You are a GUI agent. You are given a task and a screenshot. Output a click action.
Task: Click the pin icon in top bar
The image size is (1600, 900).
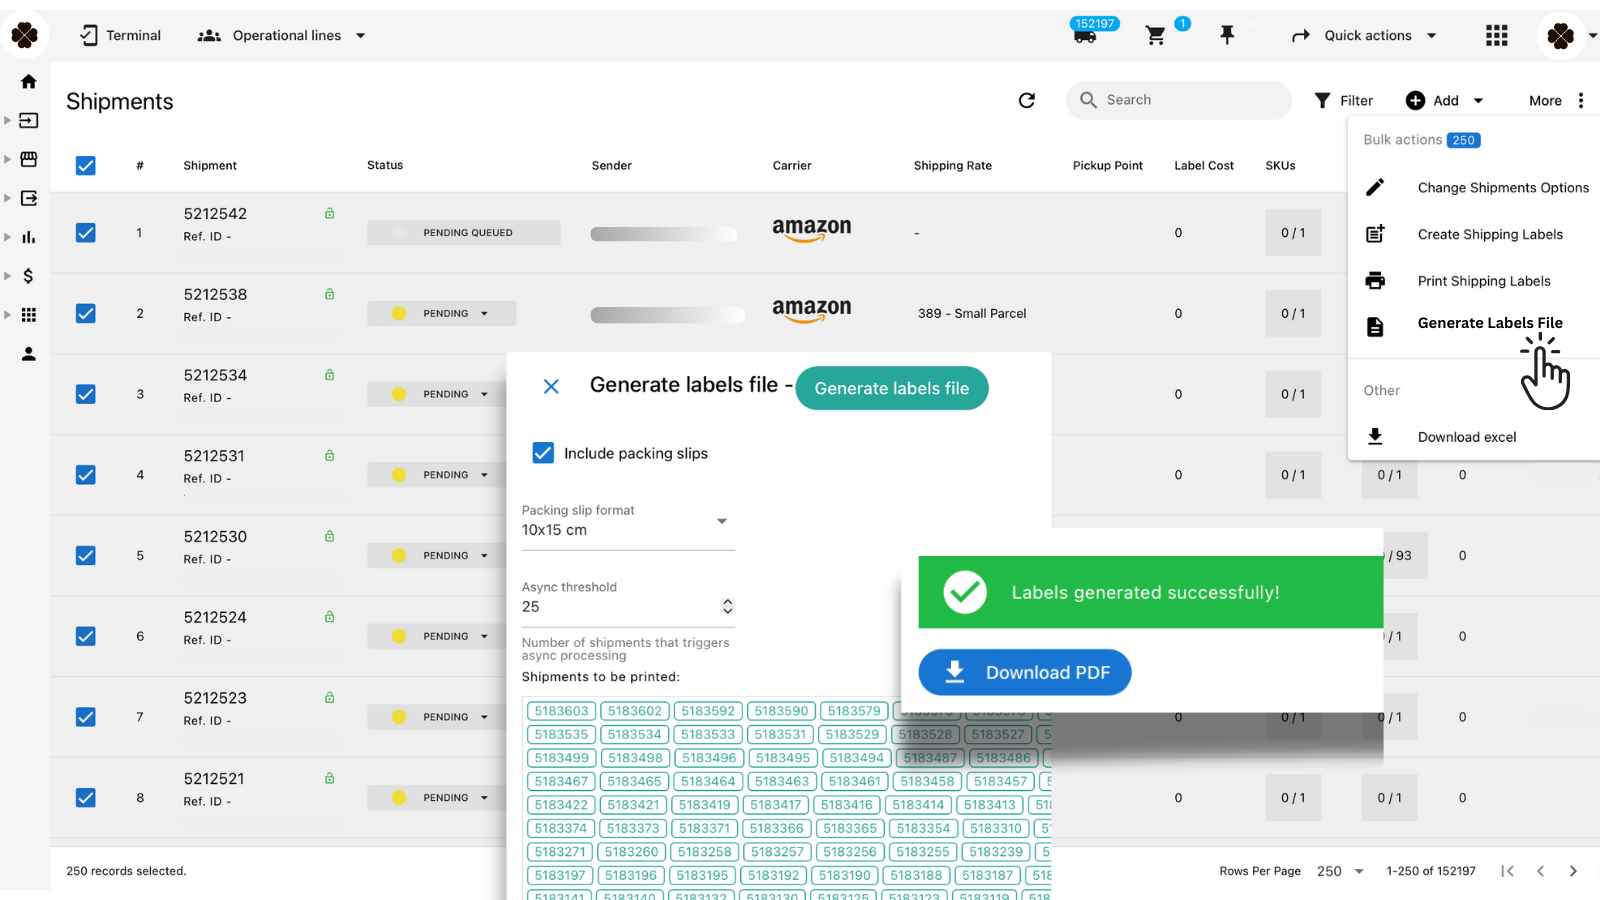click(x=1227, y=36)
